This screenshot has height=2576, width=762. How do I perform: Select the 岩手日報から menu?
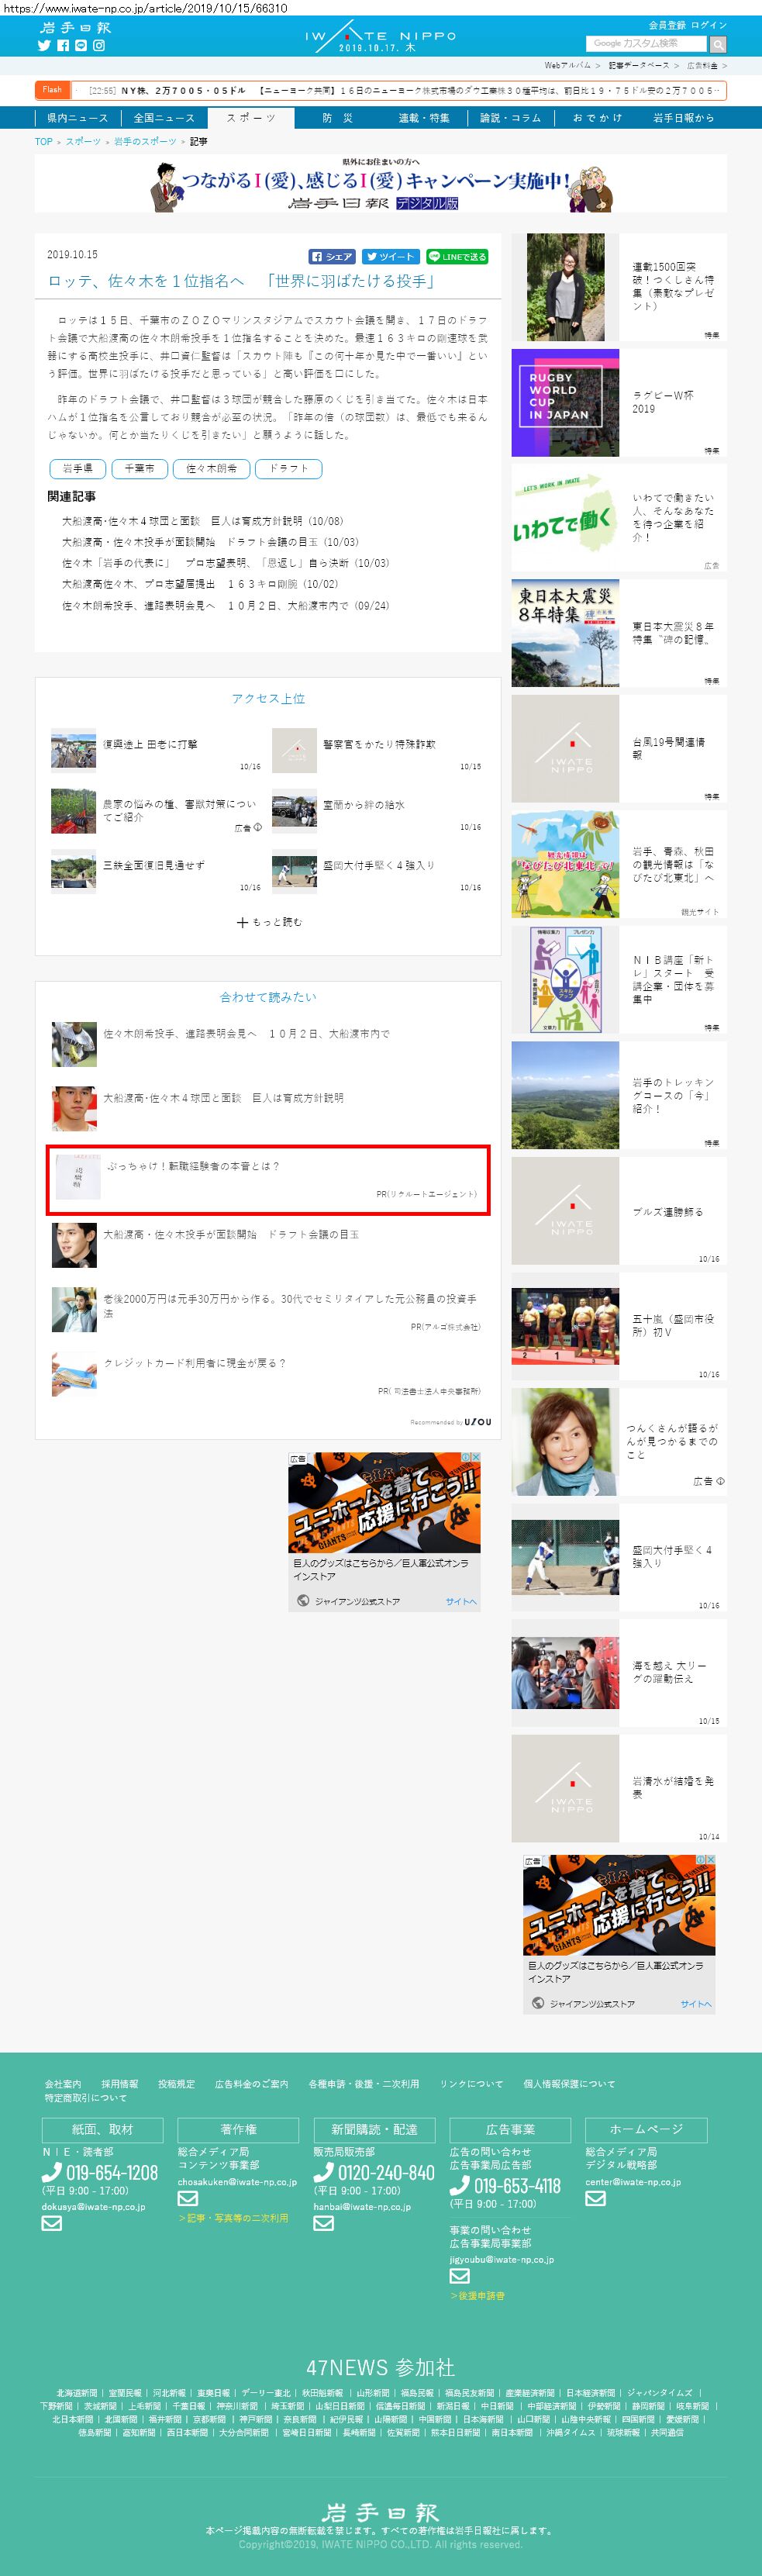tap(684, 118)
